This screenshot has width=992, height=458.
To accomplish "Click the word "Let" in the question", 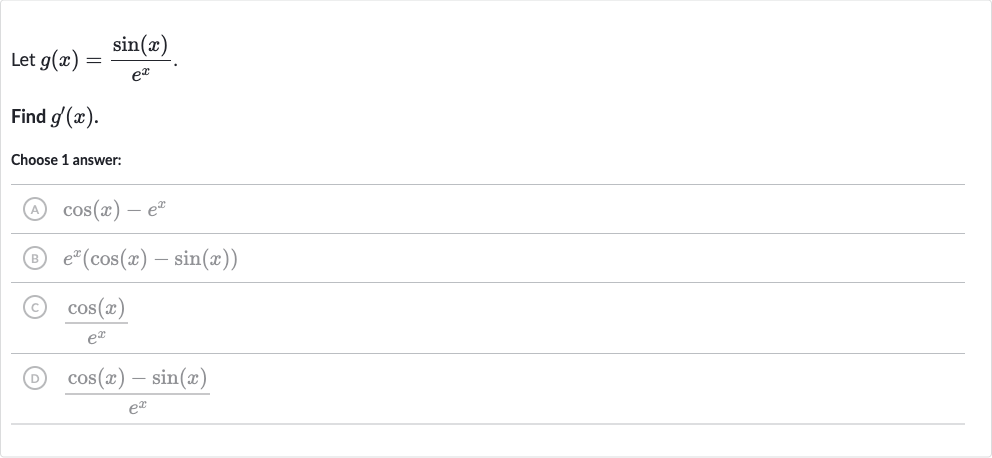I will (23, 61).
